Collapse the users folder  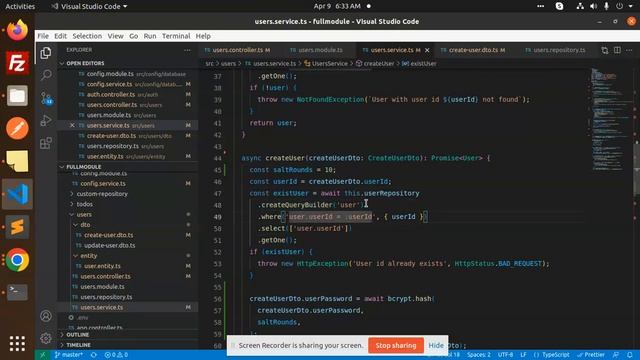[84, 214]
